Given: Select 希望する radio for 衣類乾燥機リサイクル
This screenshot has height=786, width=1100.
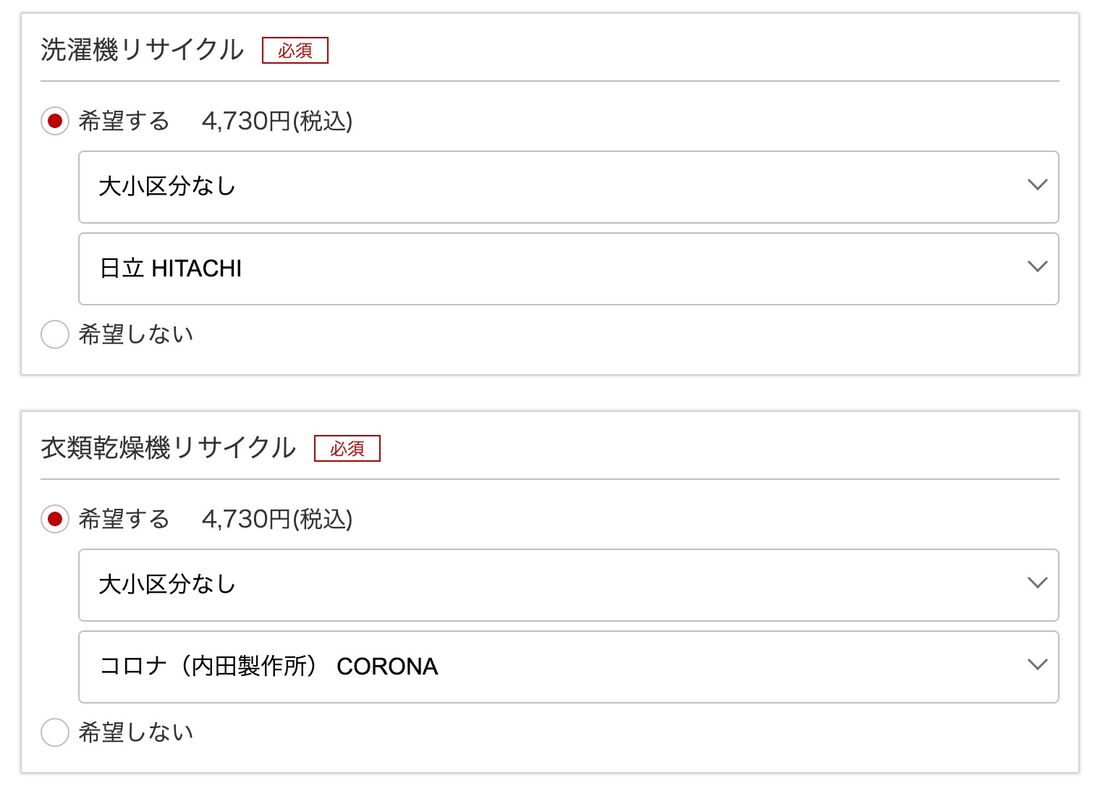Looking at the screenshot, I should click(55, 520).
